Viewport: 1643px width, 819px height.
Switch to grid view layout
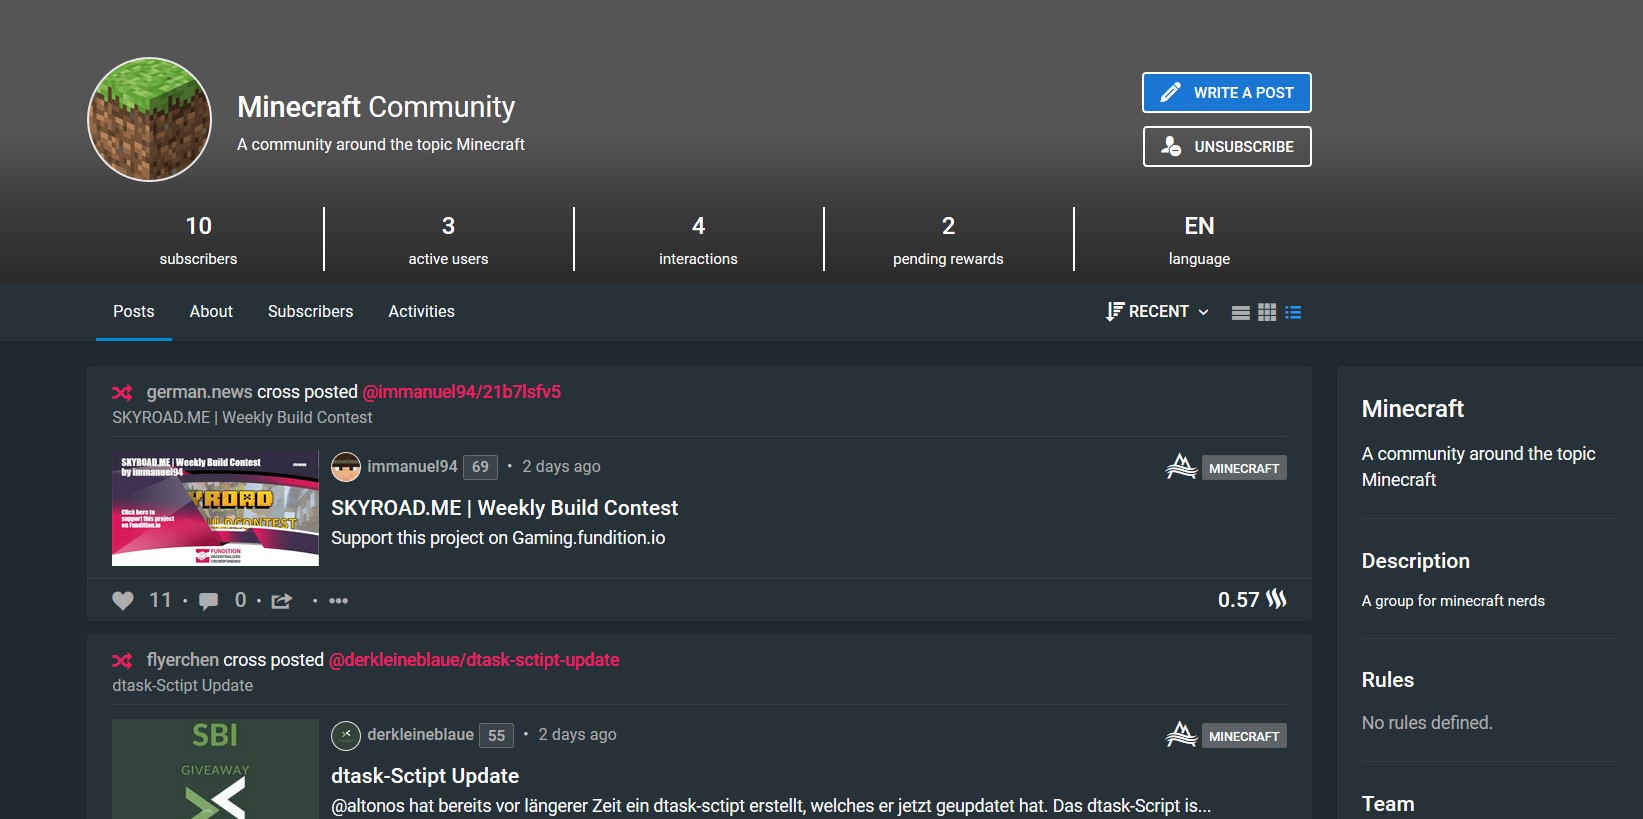[x=1267, y=312]
